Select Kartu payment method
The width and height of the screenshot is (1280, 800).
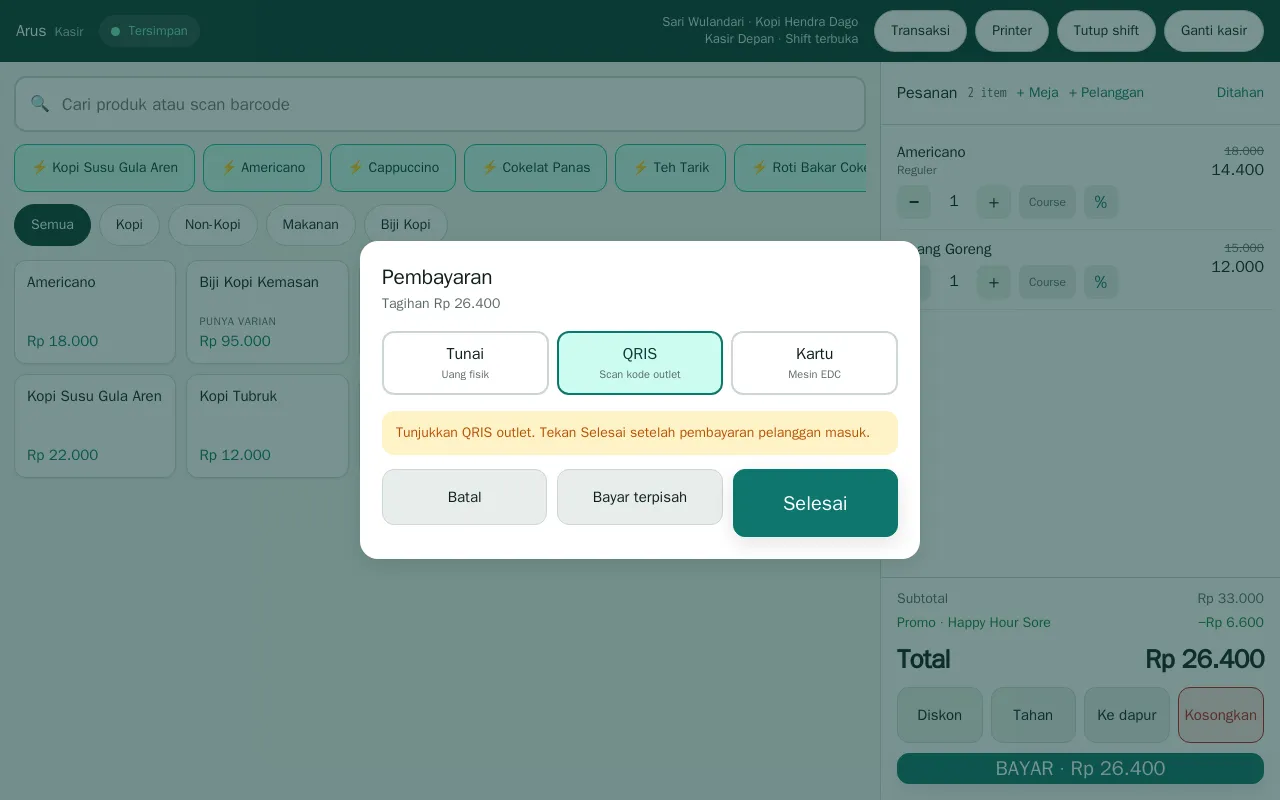point(814,363)
